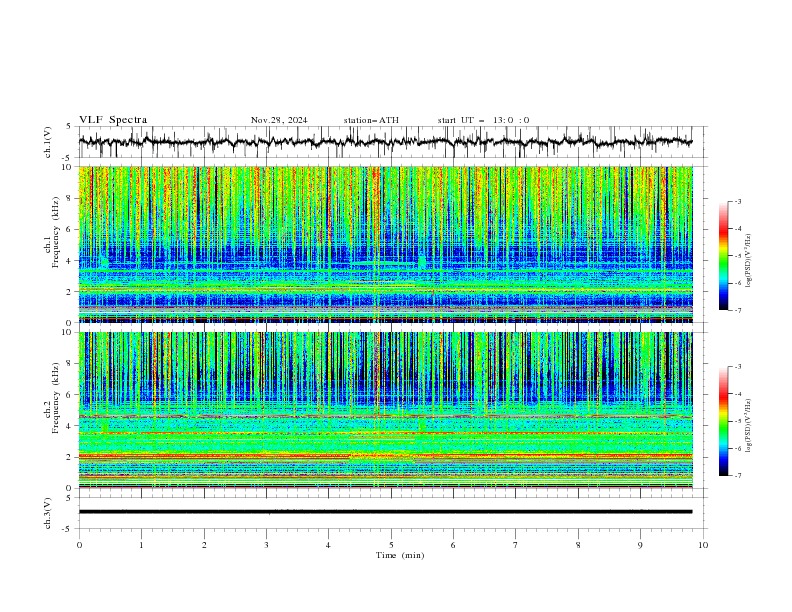Click the 10 kHz tick on ch.1 frequency axis
792x612 pixels.
point(69,166)
